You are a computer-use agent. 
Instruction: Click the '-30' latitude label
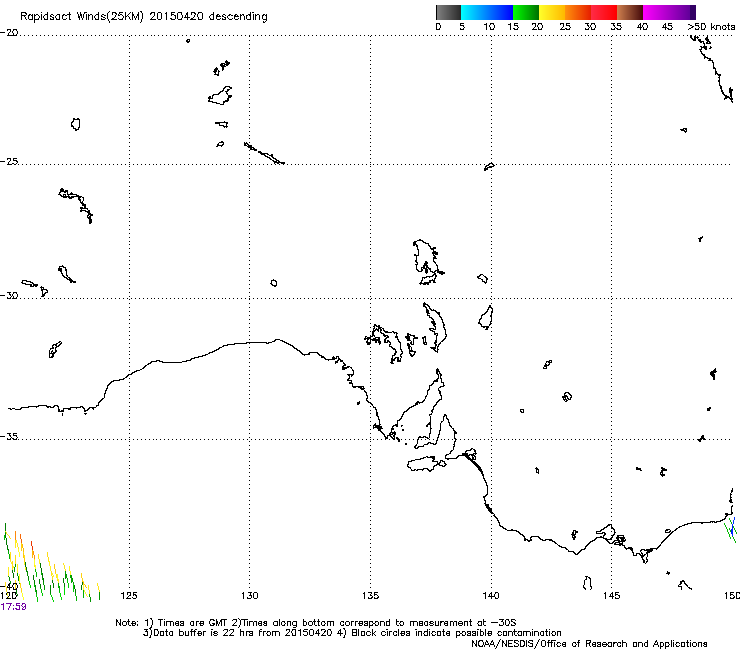click(x=9, y=295)
